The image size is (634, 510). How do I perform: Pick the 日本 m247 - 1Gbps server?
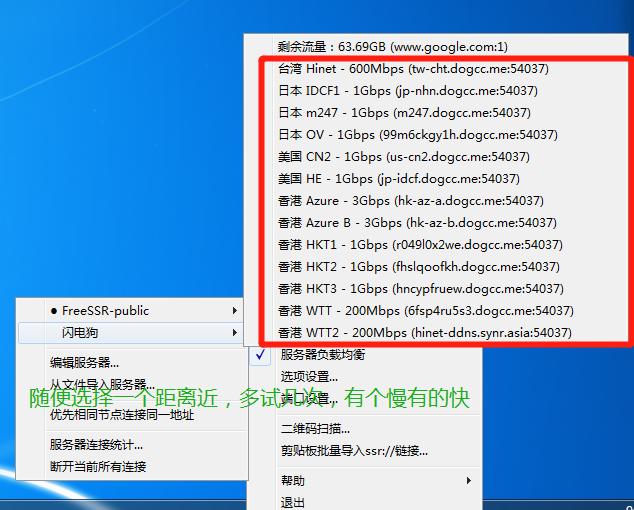[x=436, y=112]
